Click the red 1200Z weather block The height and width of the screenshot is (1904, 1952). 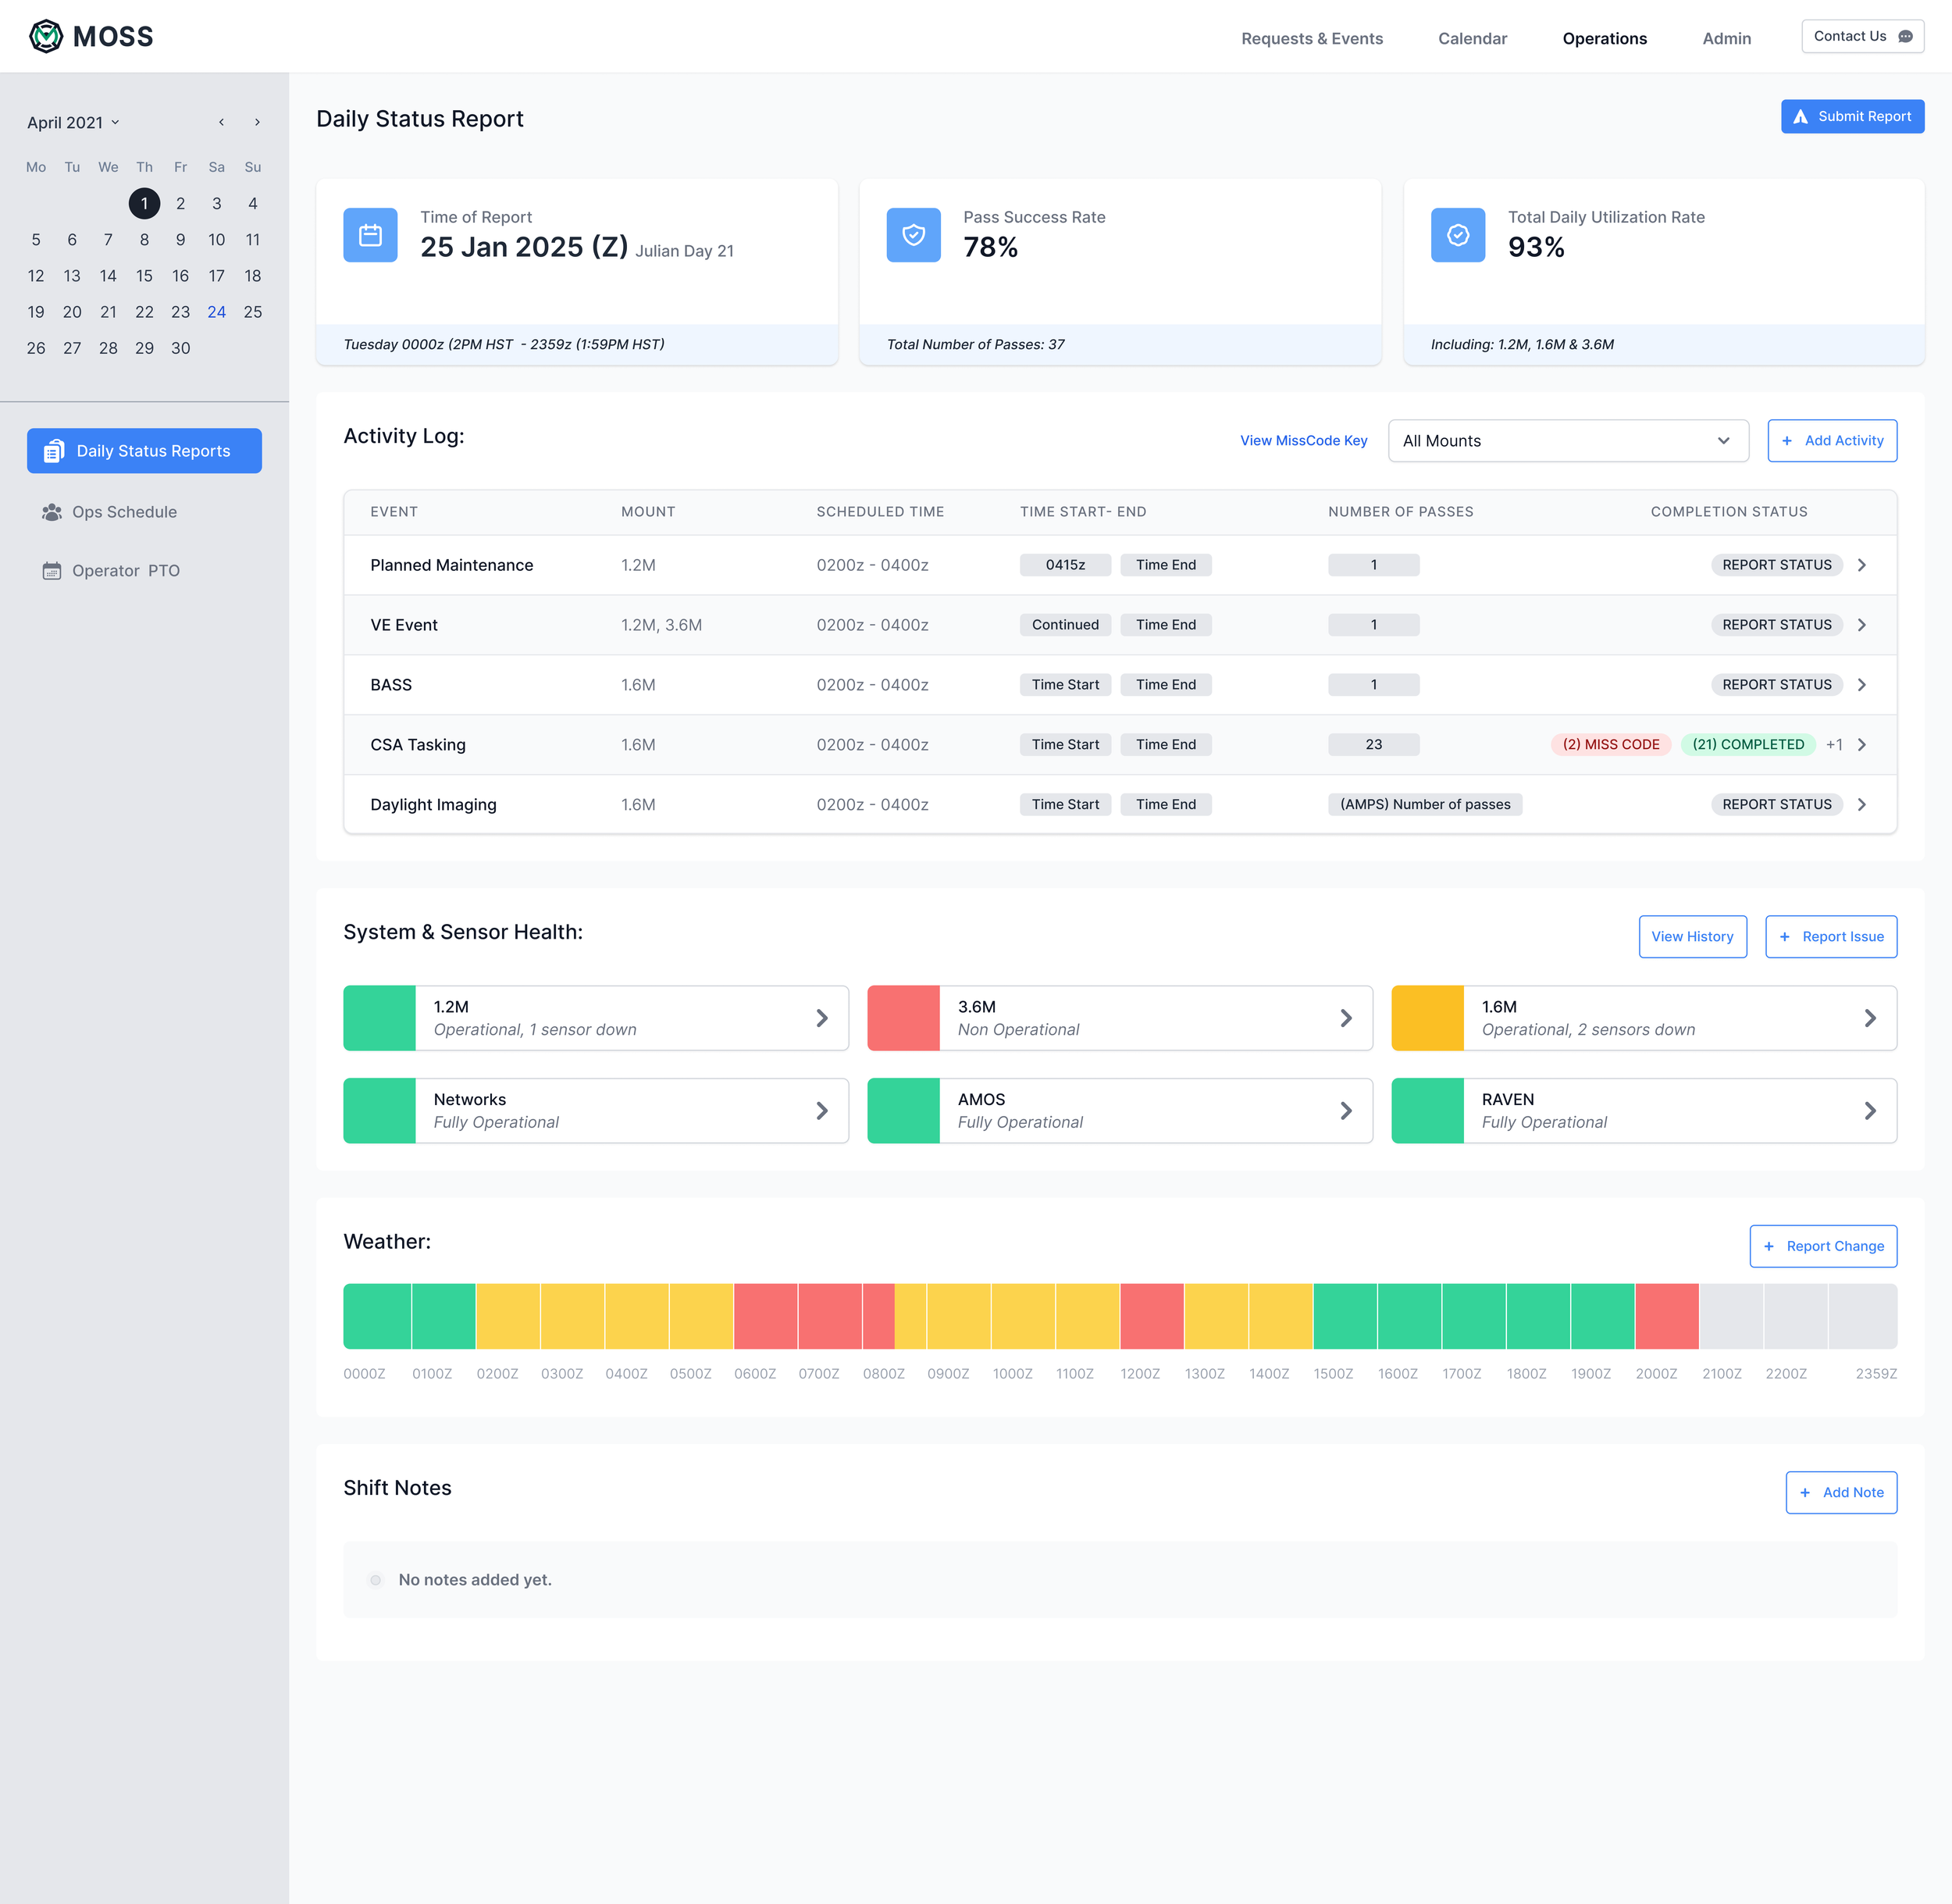1151,1316
